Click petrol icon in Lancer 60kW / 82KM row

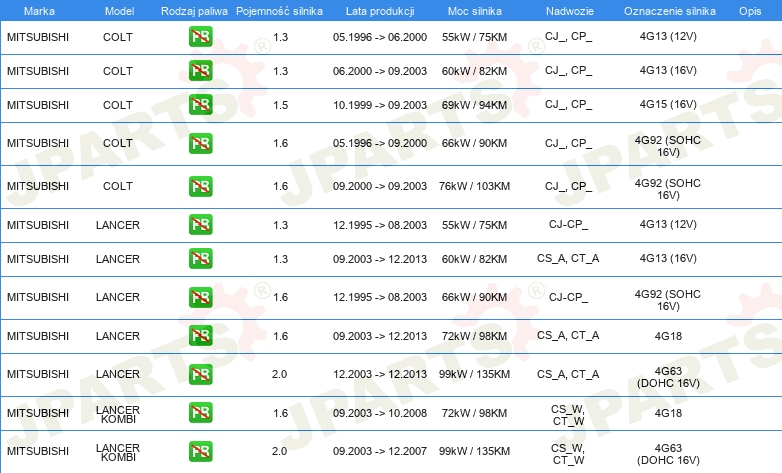coord(200,258)
